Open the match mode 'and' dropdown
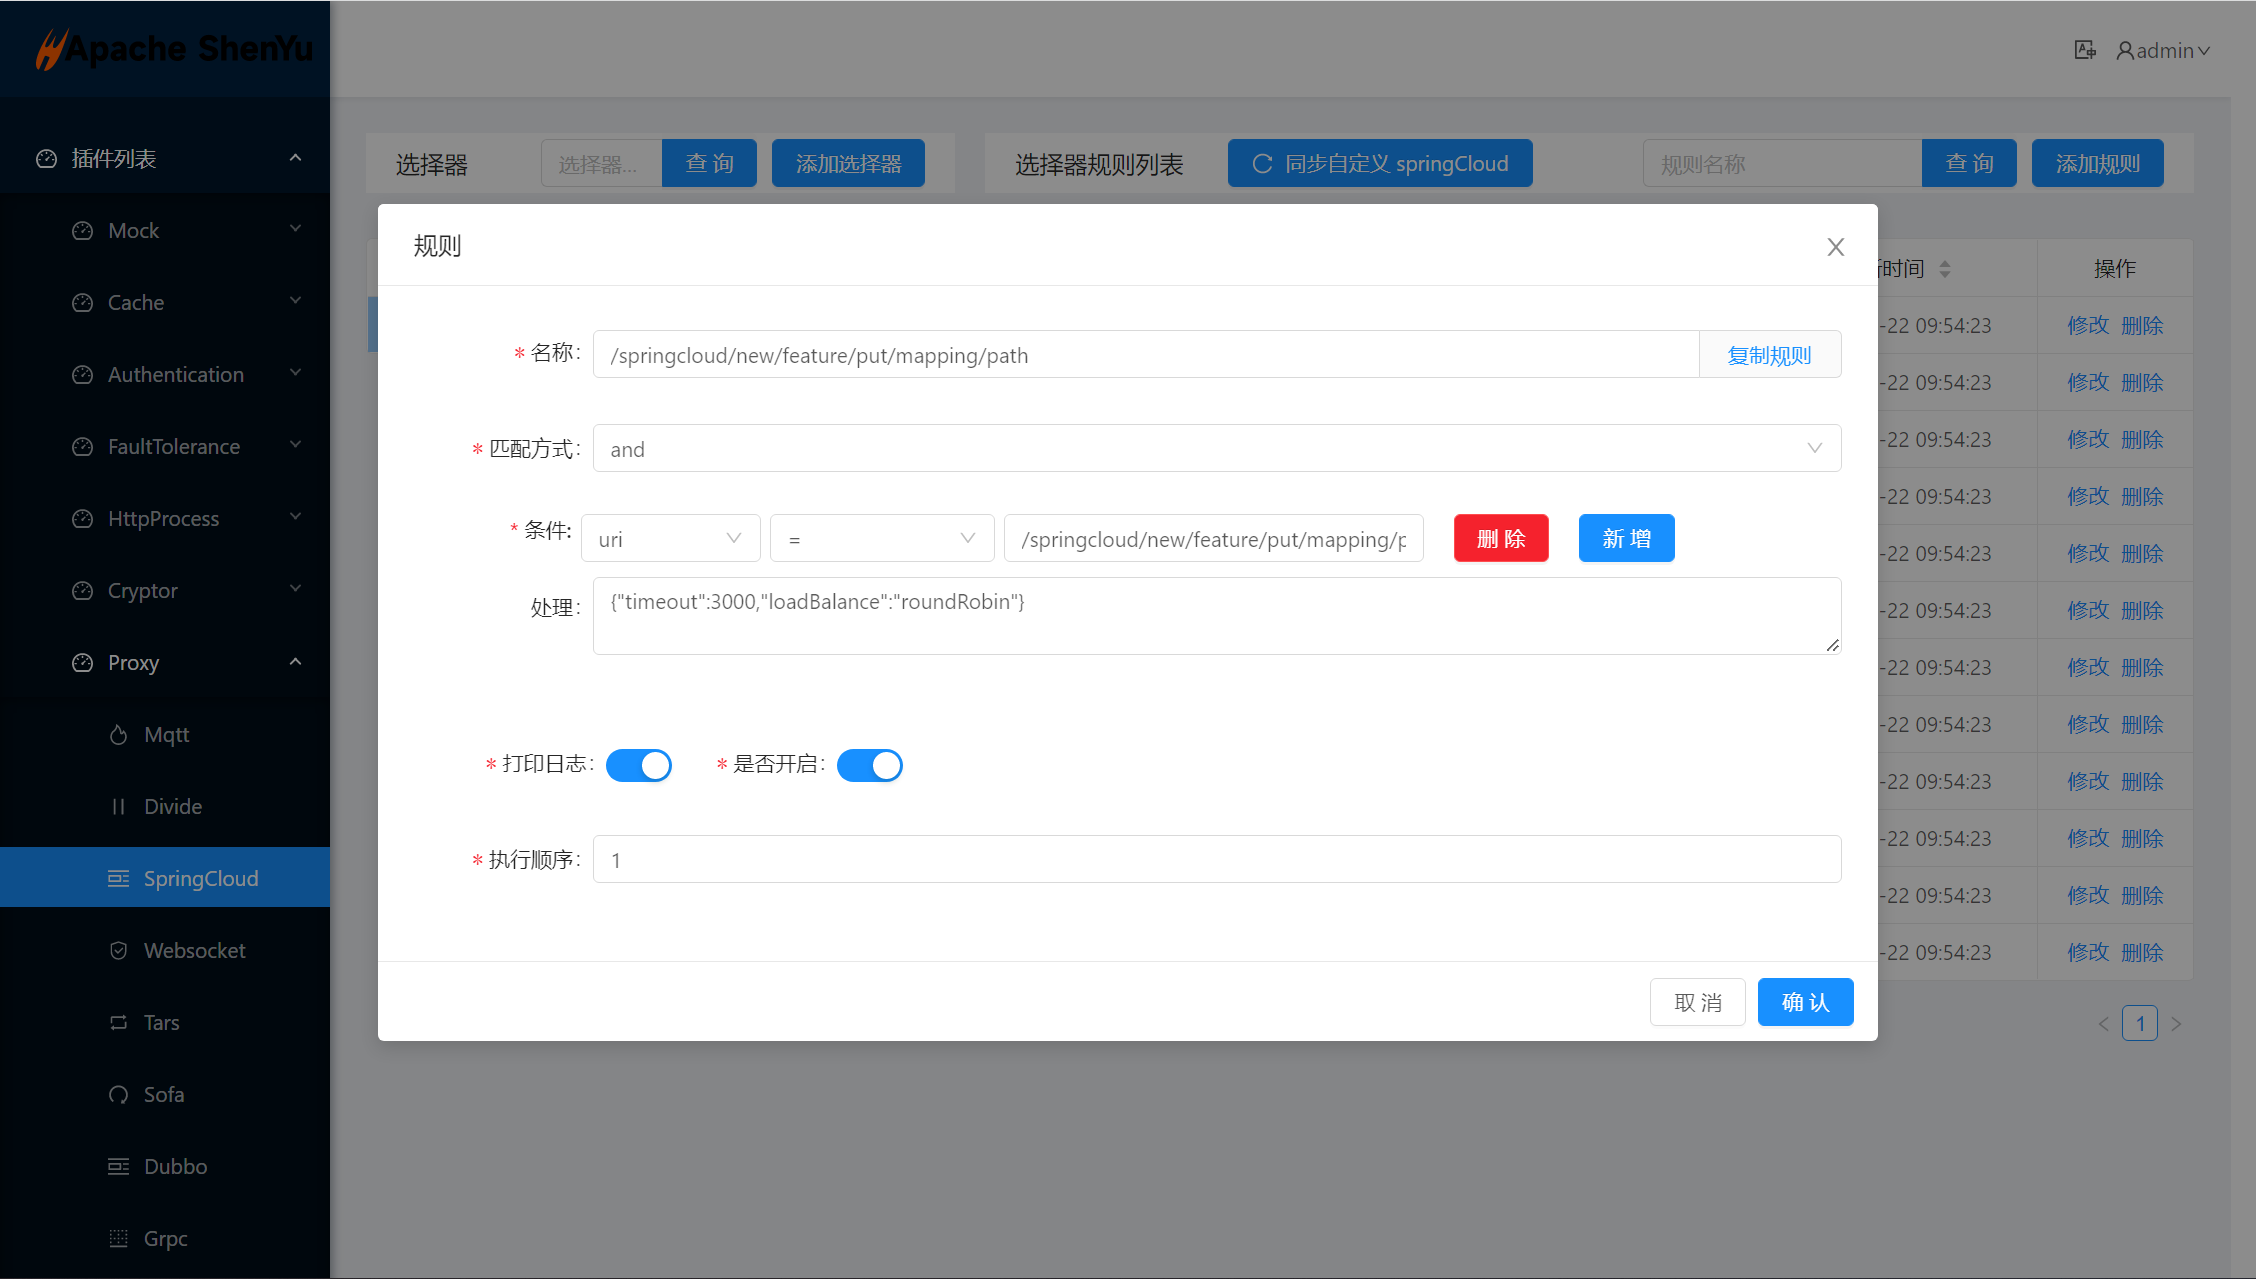Screen dimensions: 2256x1279 pos(1216,449)
